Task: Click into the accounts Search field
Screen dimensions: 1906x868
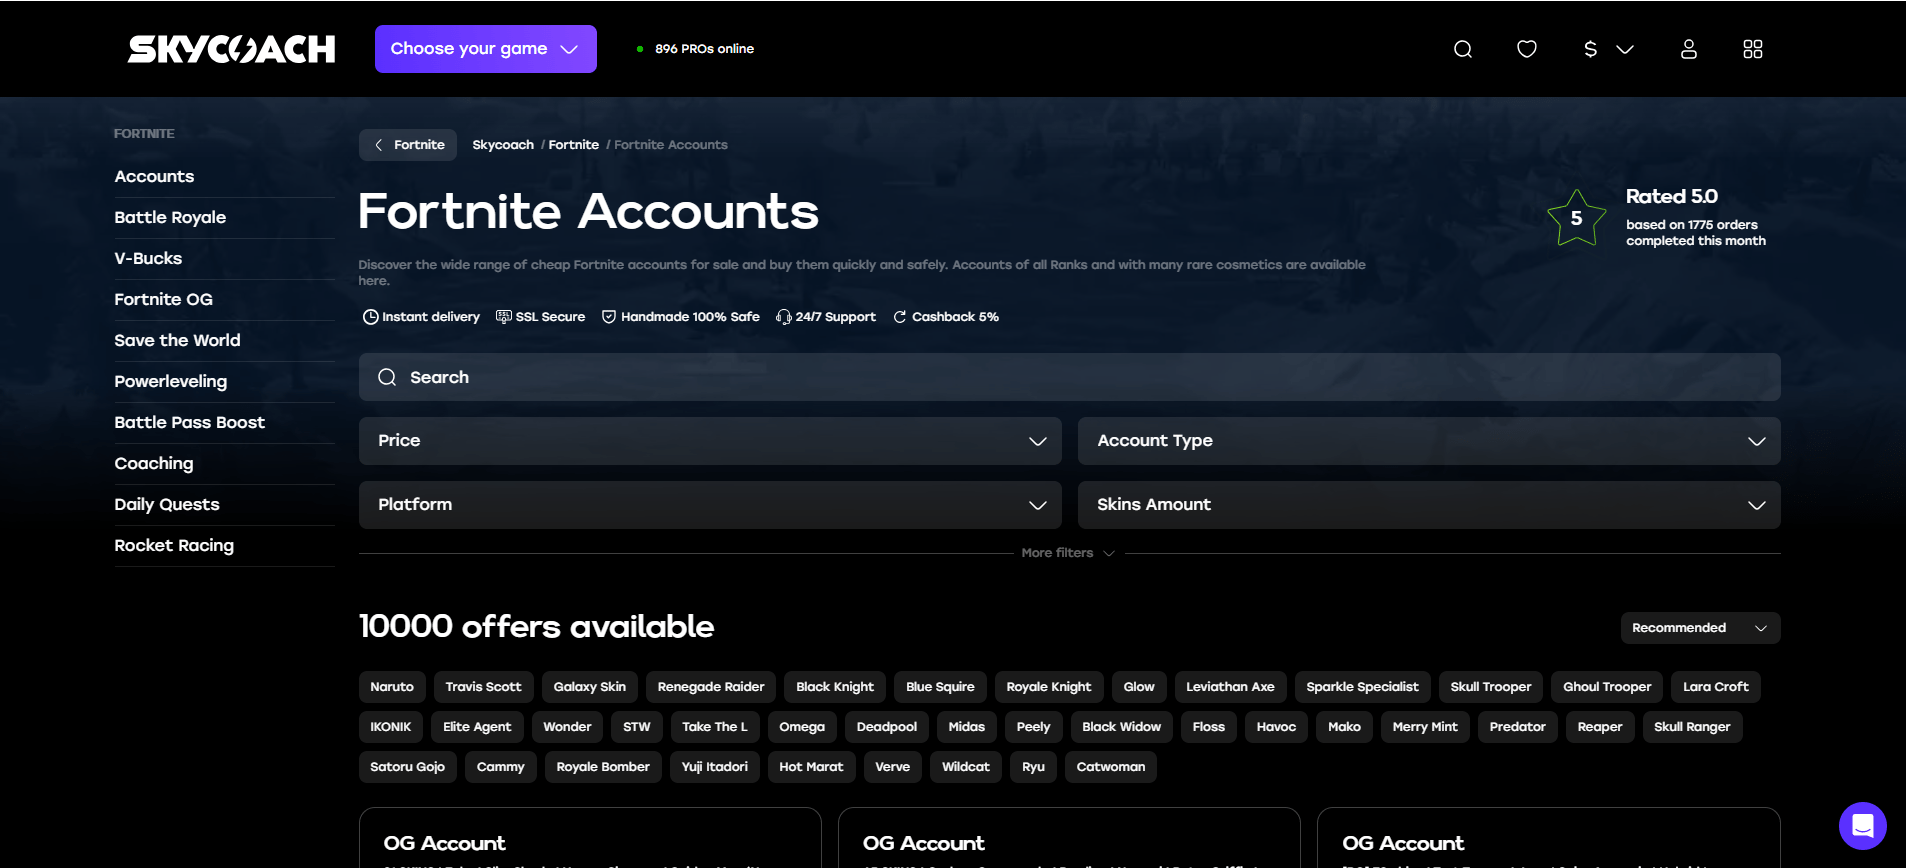Action: coord(1068,377)
